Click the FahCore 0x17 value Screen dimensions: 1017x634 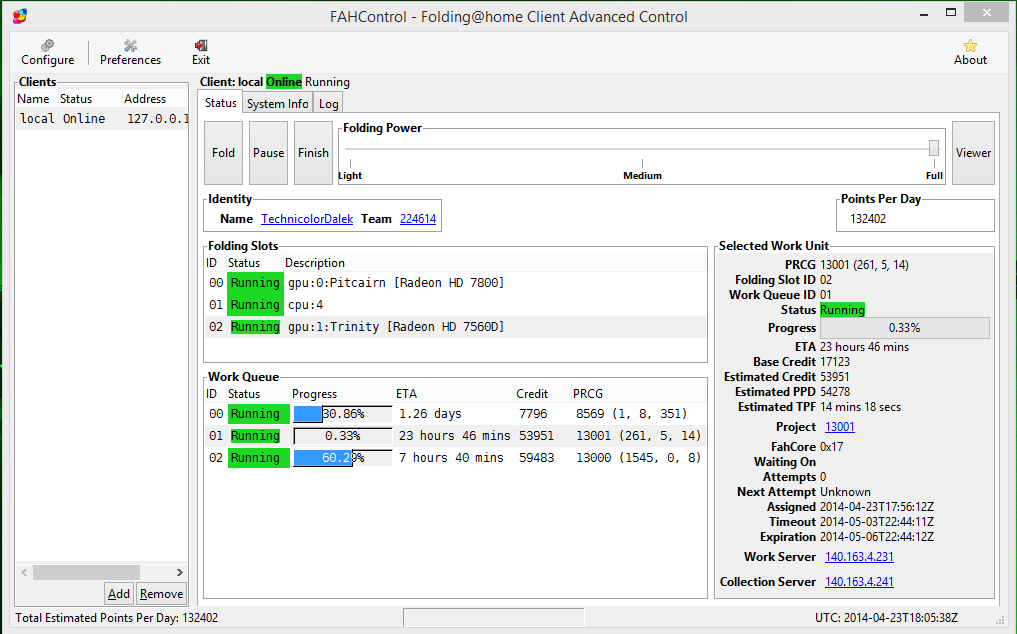(832, 446)
